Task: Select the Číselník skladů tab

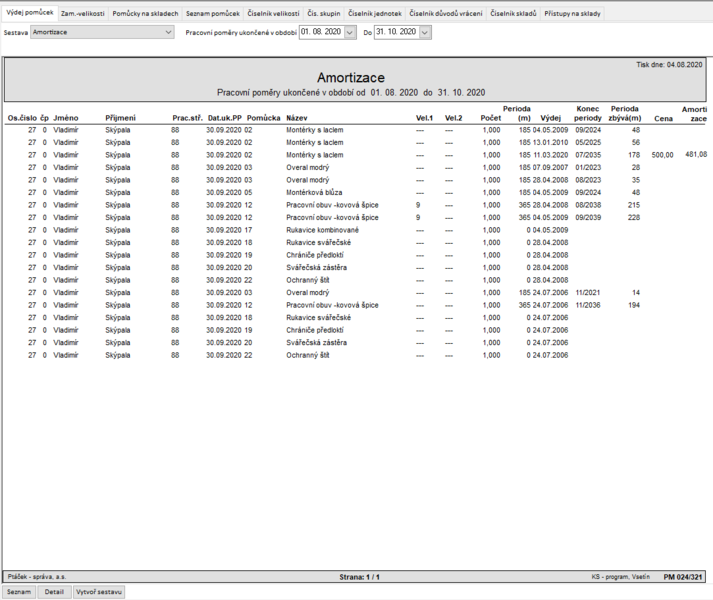Action: click(513, 14)
